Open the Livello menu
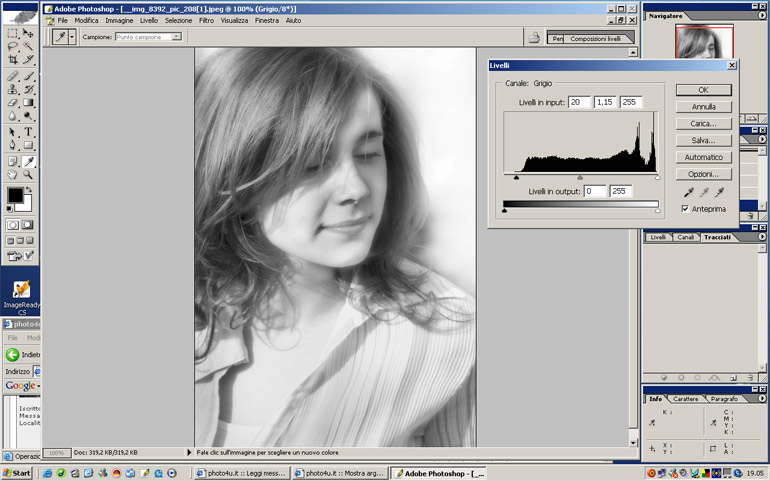This screenshot has height=481, width=770. pos(149,21)
